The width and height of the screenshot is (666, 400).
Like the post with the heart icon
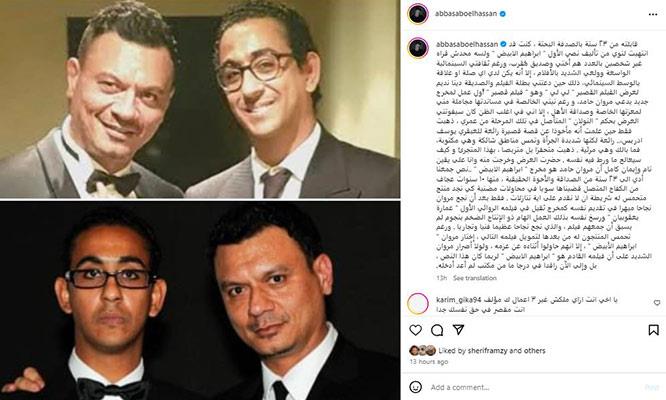pos(416,330)
